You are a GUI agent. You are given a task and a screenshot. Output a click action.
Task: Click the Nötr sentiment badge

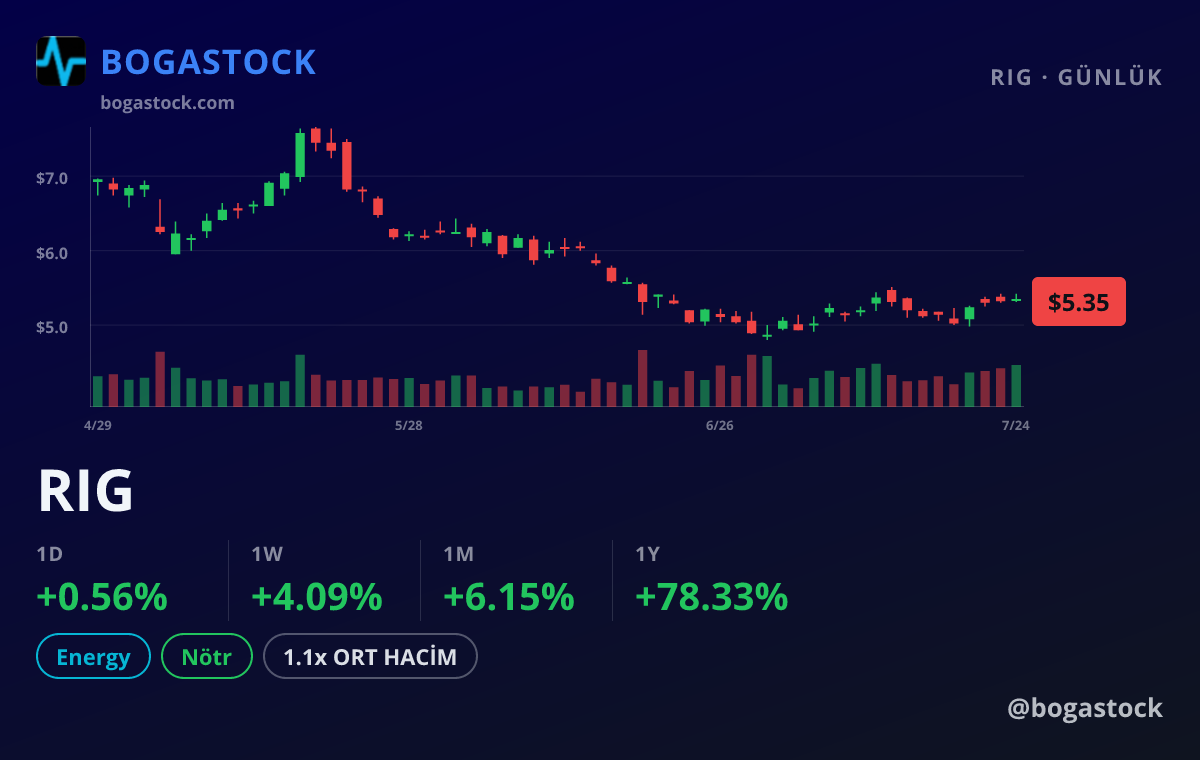207,657
